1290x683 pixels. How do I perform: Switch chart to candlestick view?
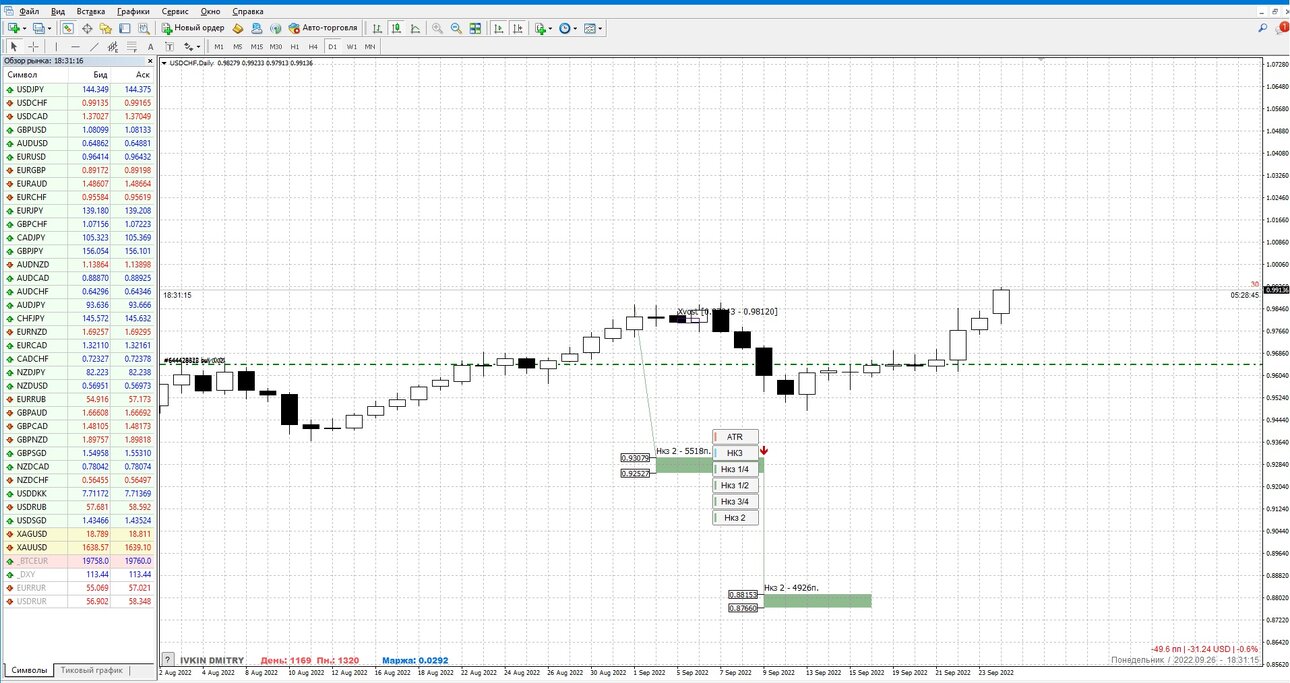click(x=396, y=28)
